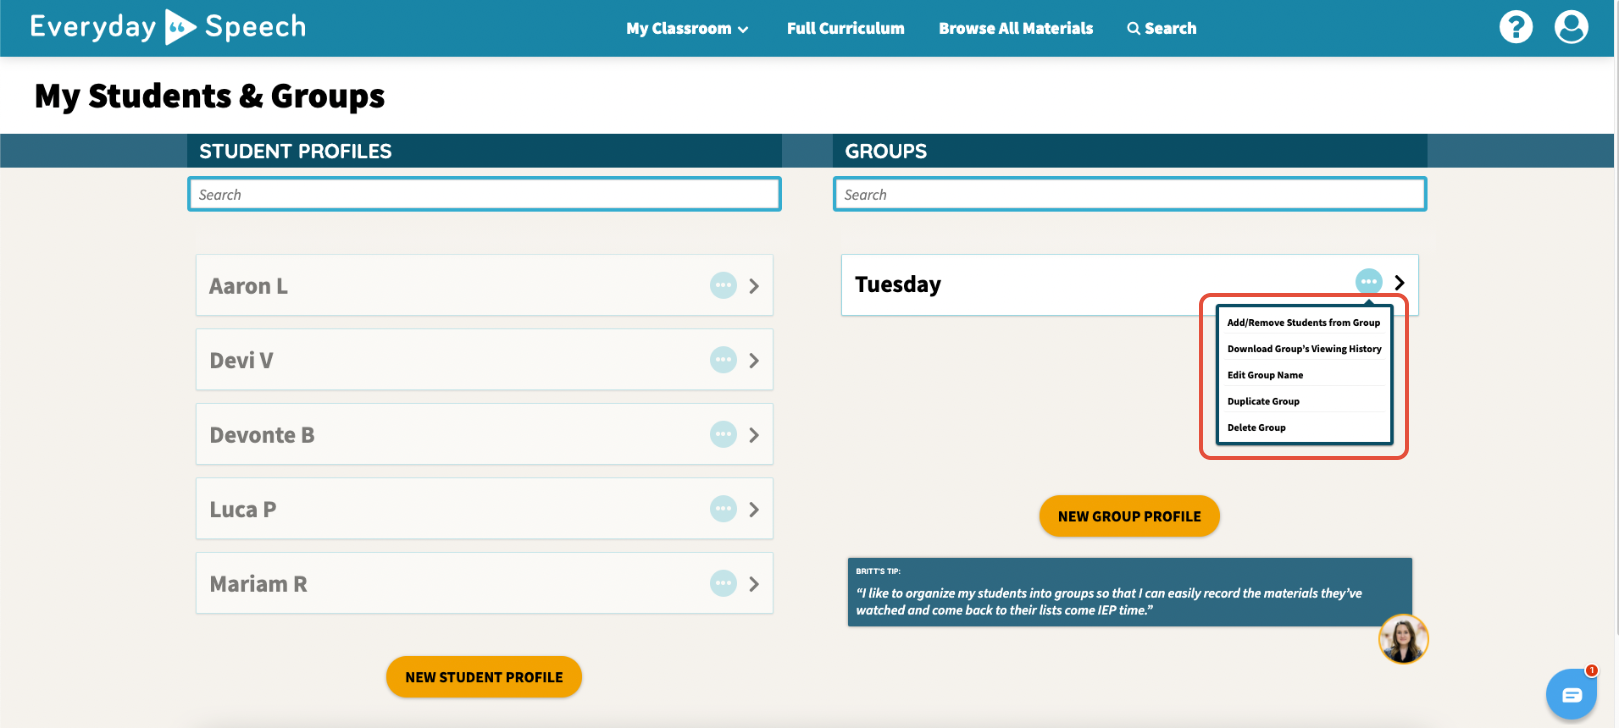Image resolution: width=1619 pixels, height=728 pixels.
Task: Expand Devonte B profile chevron
Action: [754, 435]
